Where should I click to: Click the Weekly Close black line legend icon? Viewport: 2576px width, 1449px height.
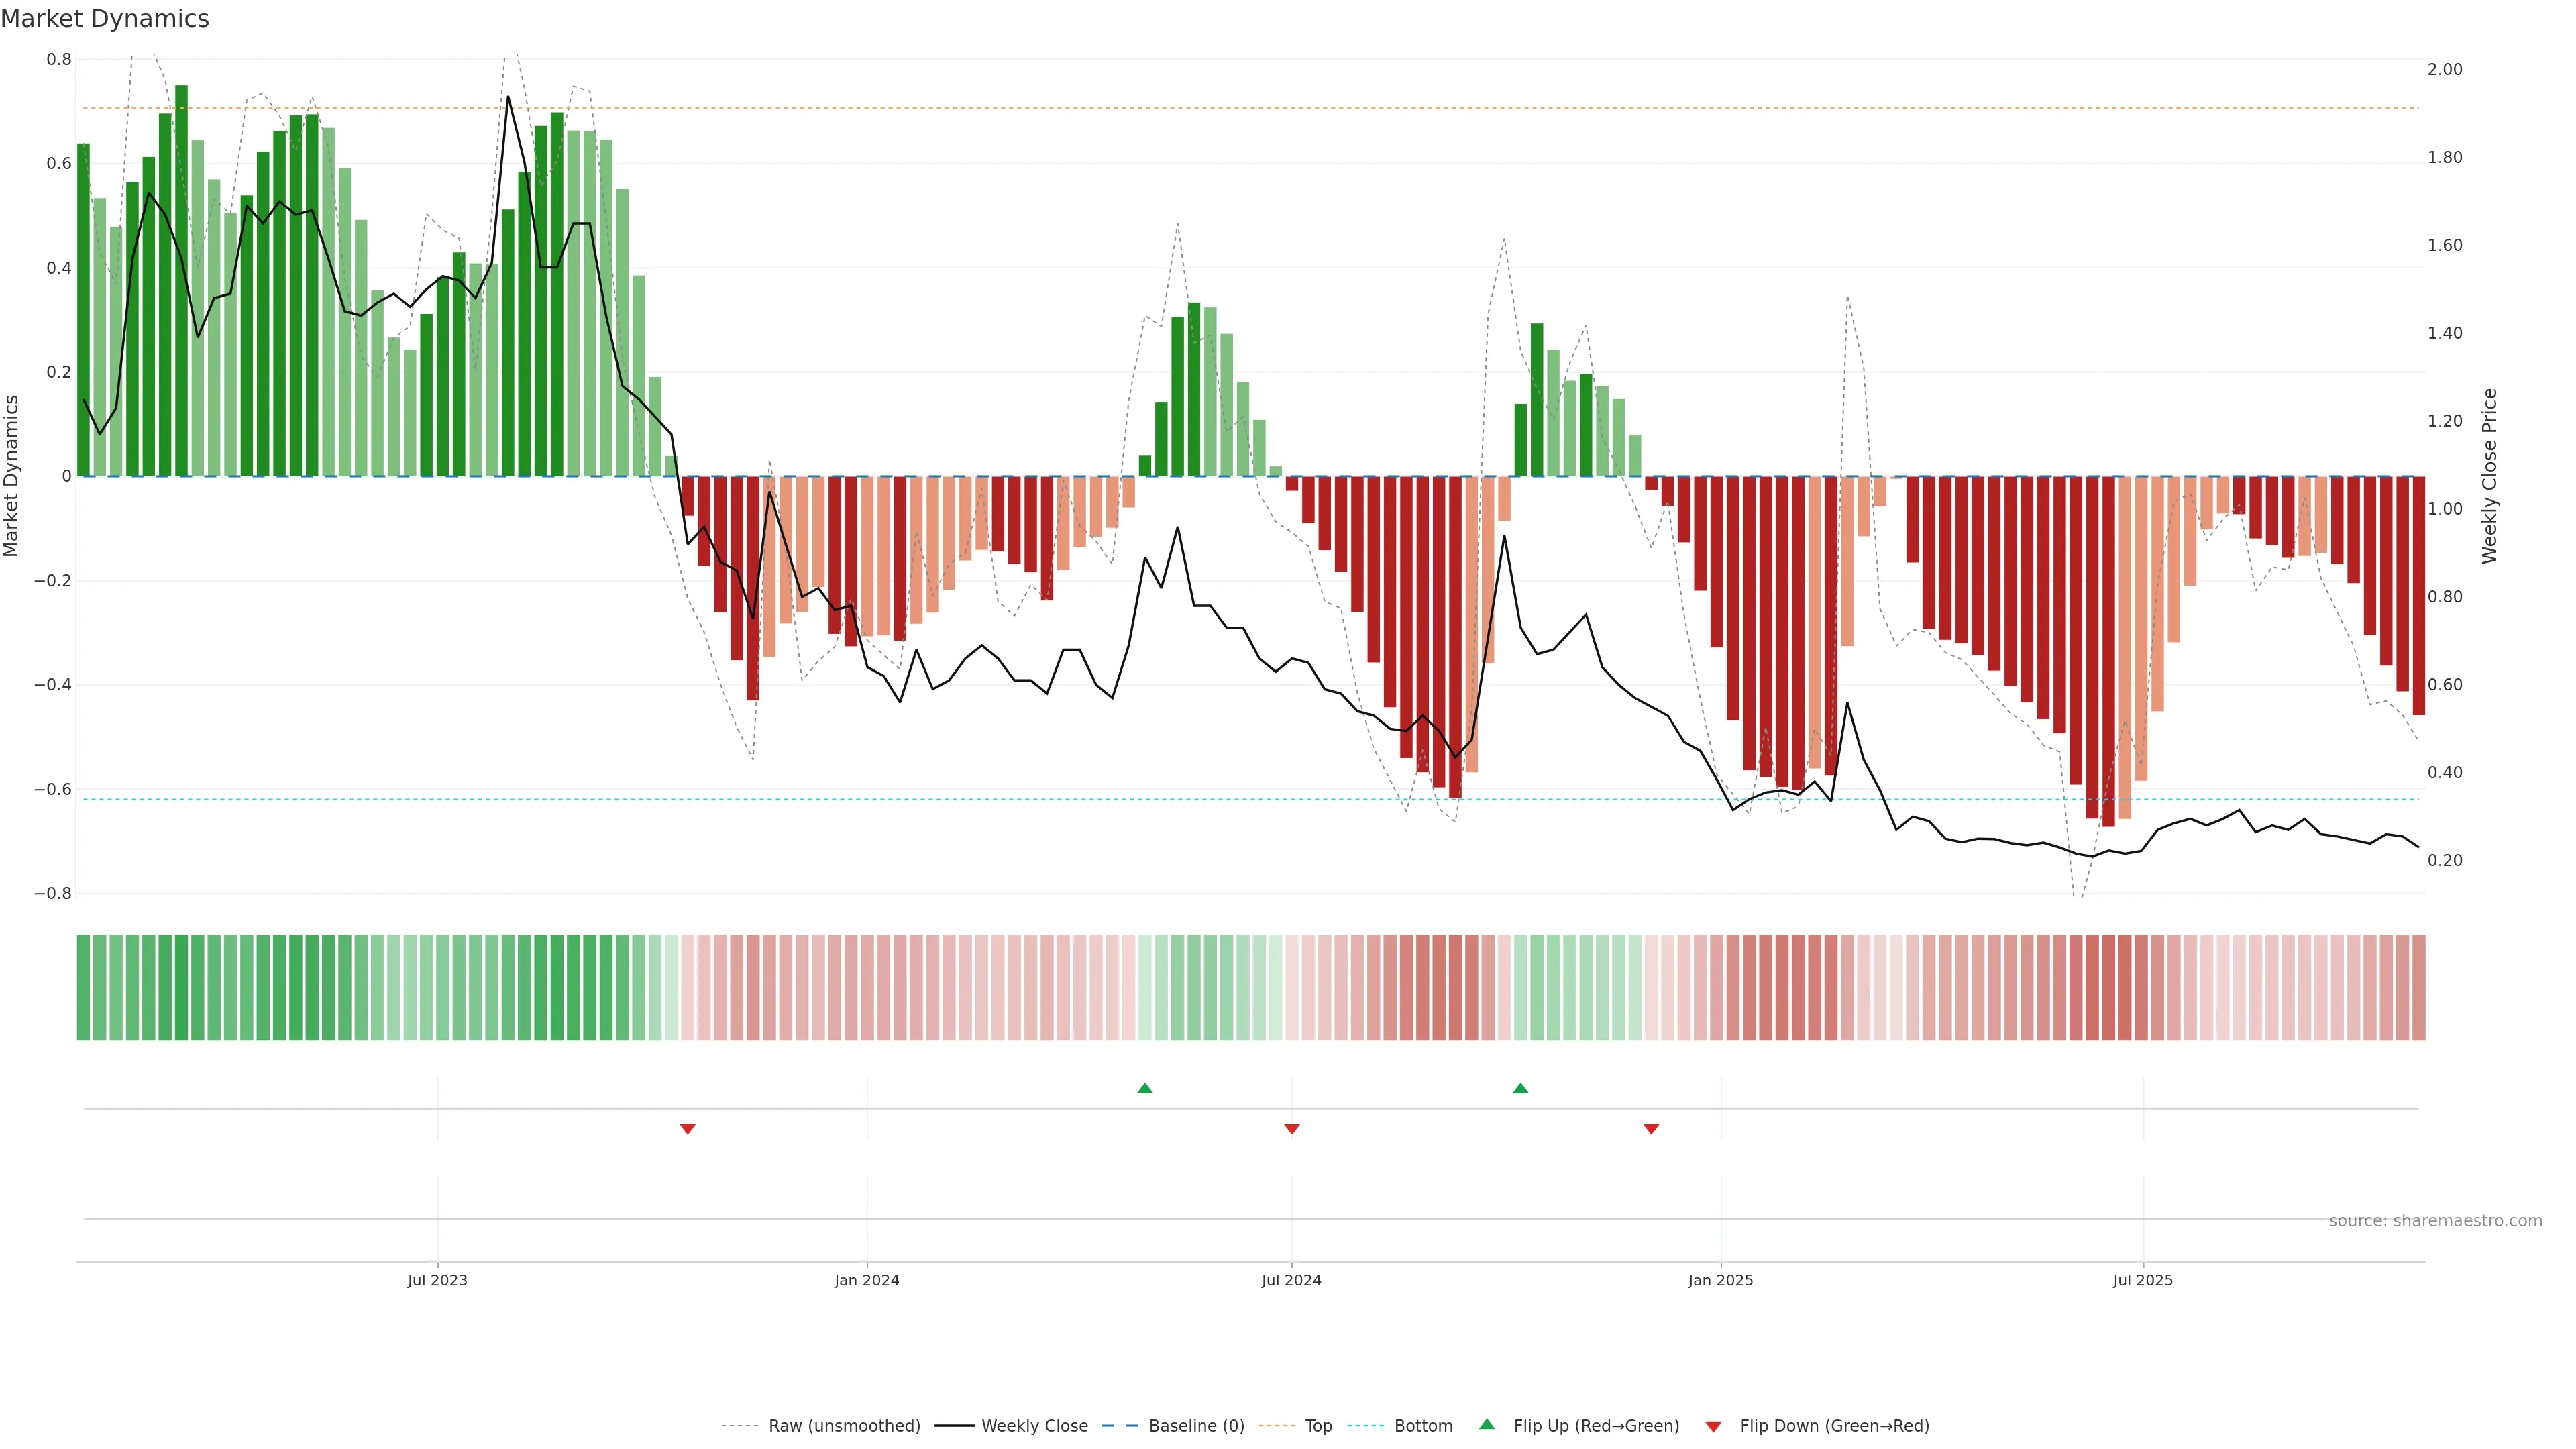954,1426
